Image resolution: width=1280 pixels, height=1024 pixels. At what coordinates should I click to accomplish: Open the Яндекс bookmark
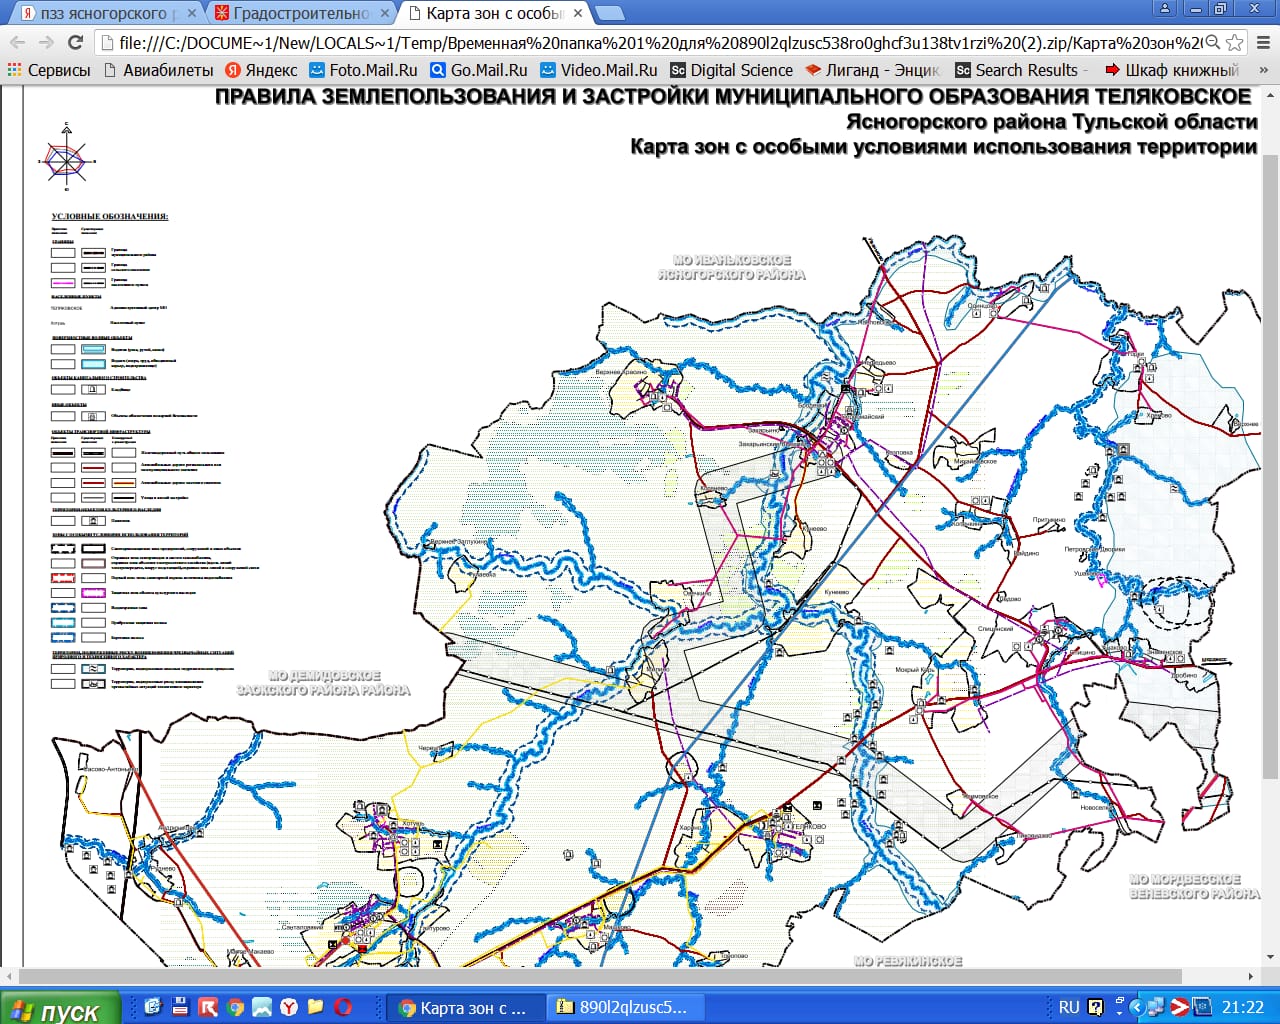tap(261, 70)
